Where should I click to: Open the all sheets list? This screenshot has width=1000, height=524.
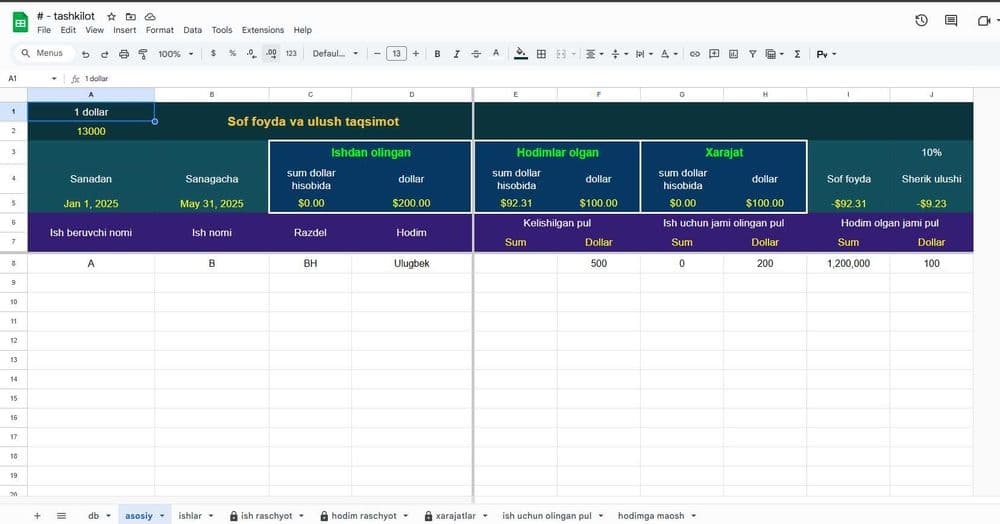[x=61, y=516]
